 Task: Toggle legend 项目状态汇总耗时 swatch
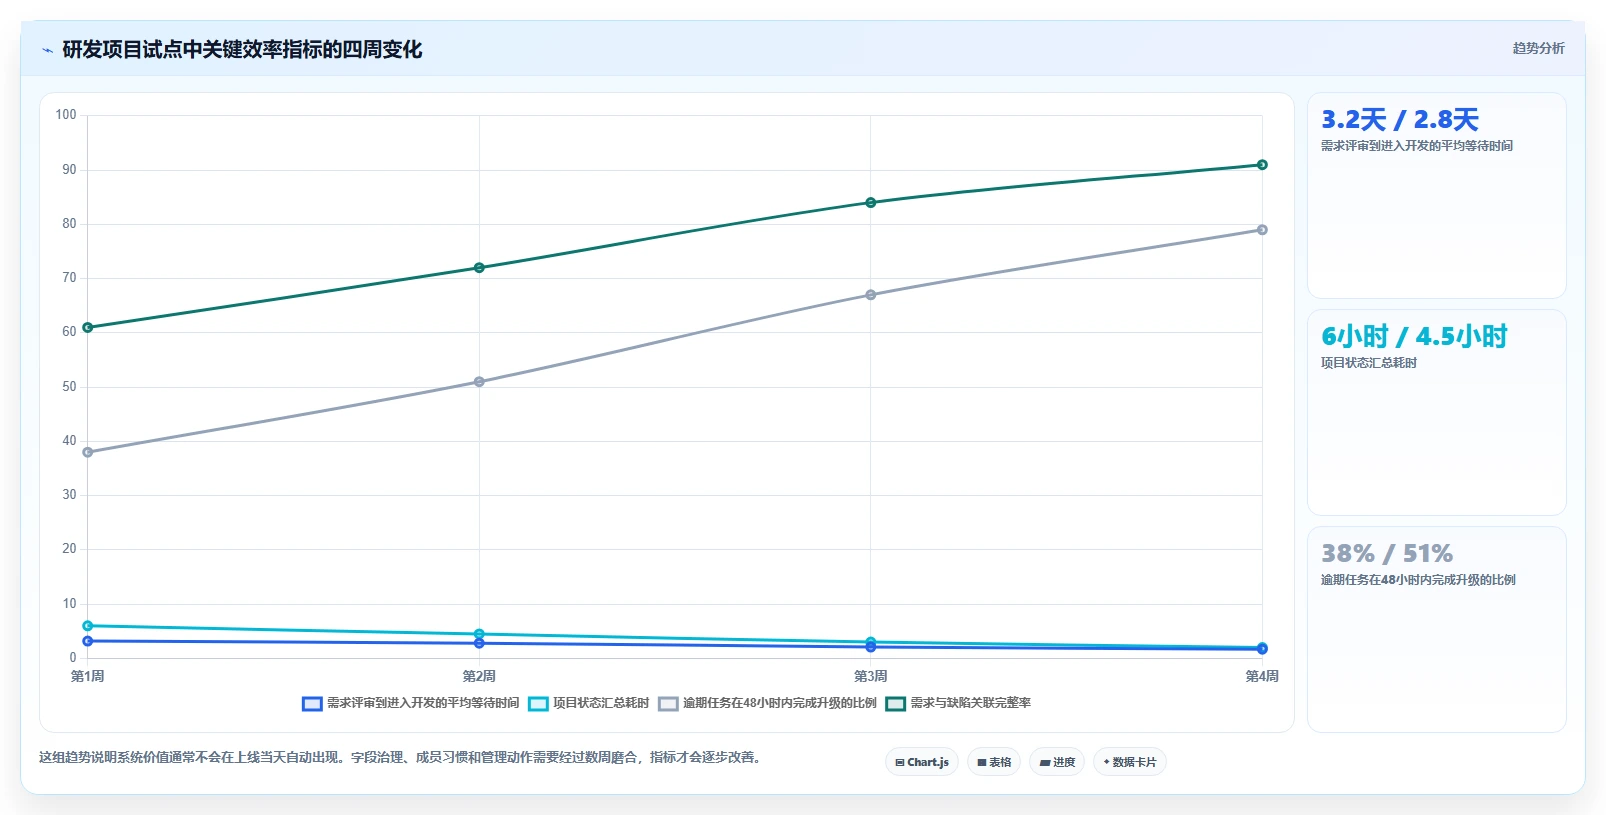(538, 704)
